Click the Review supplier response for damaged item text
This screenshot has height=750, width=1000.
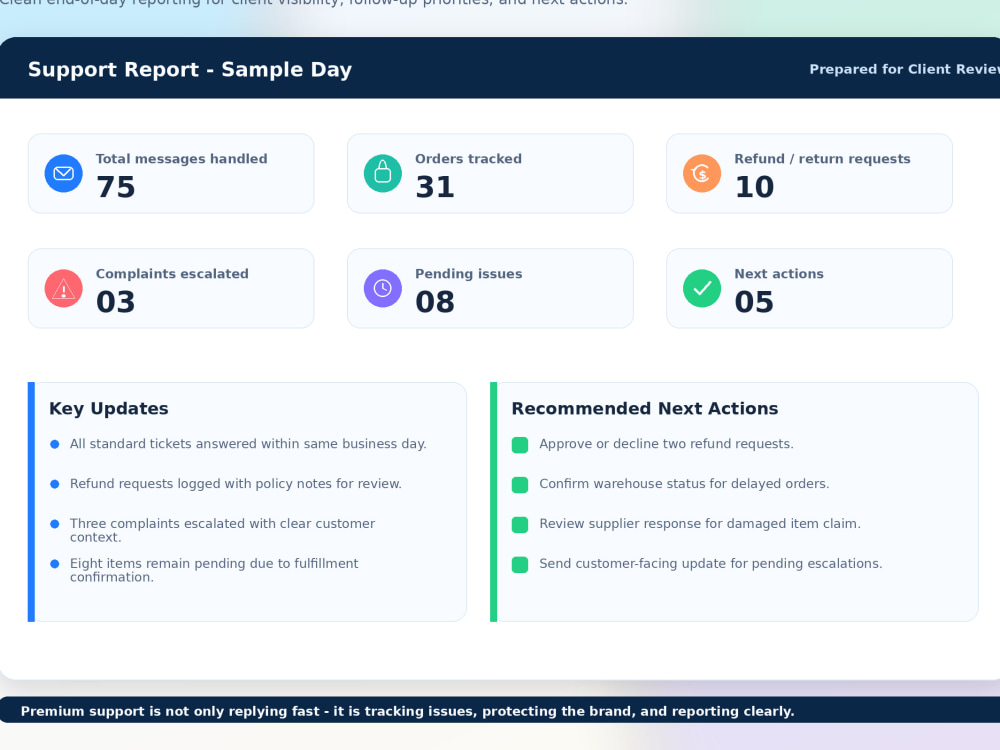[x=700, y=524]
